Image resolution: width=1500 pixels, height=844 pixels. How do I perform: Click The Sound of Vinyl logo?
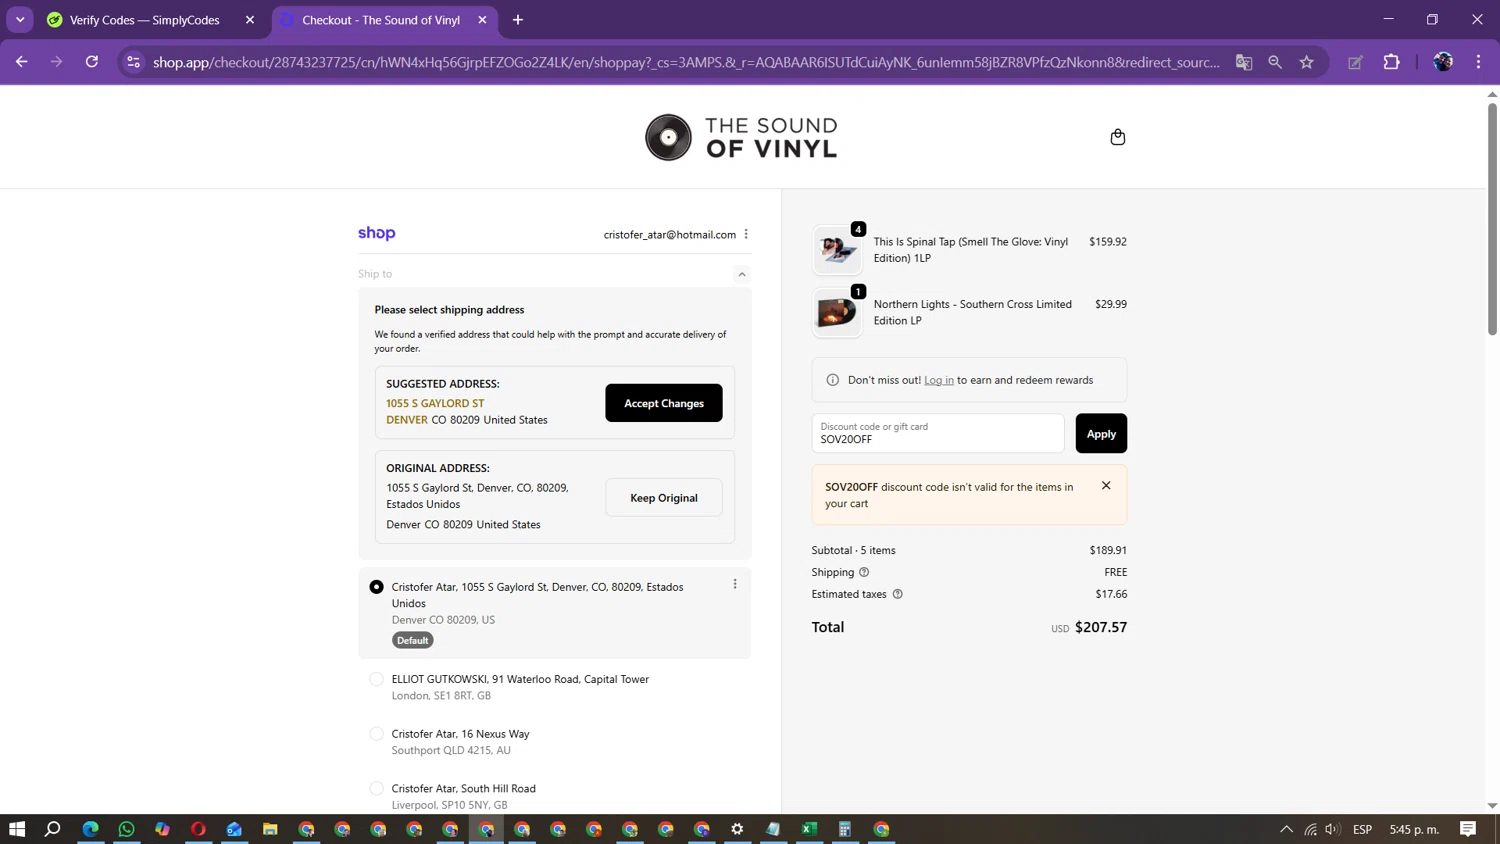pyautogui.click(x=741, y=137)
